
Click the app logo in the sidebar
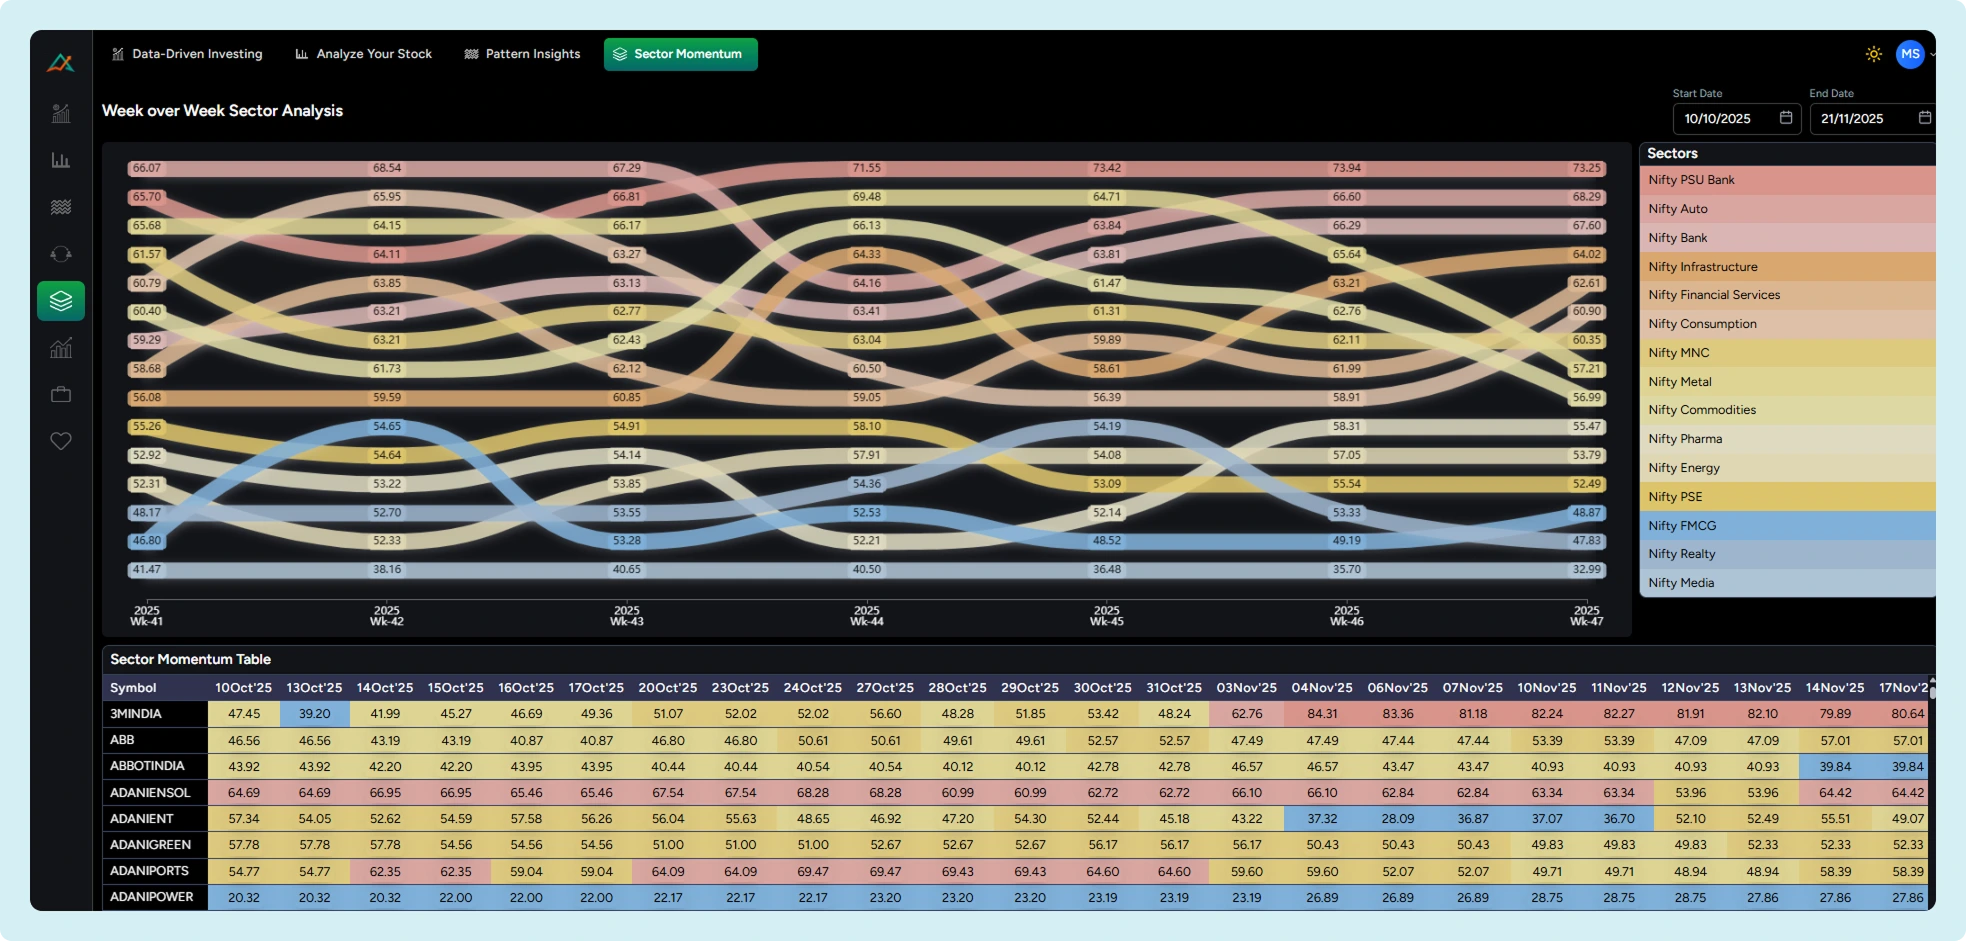click(60, 63)
